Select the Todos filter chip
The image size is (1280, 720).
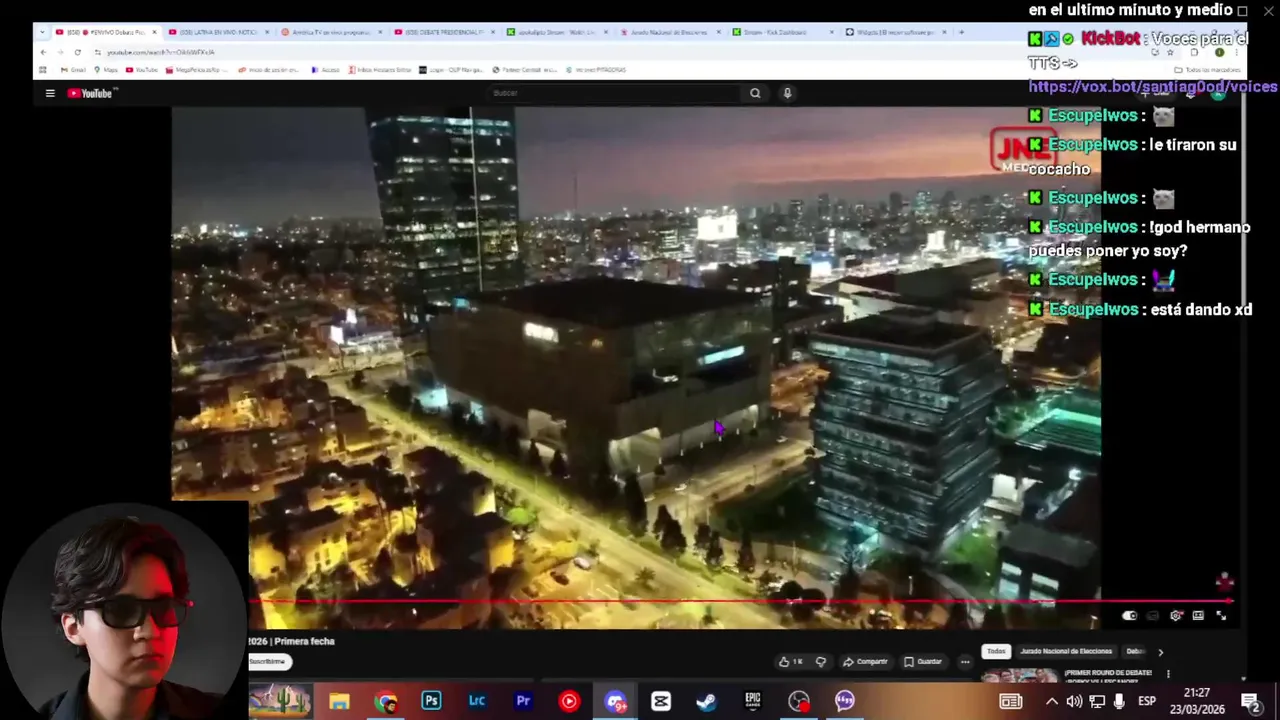click(996, 651)
